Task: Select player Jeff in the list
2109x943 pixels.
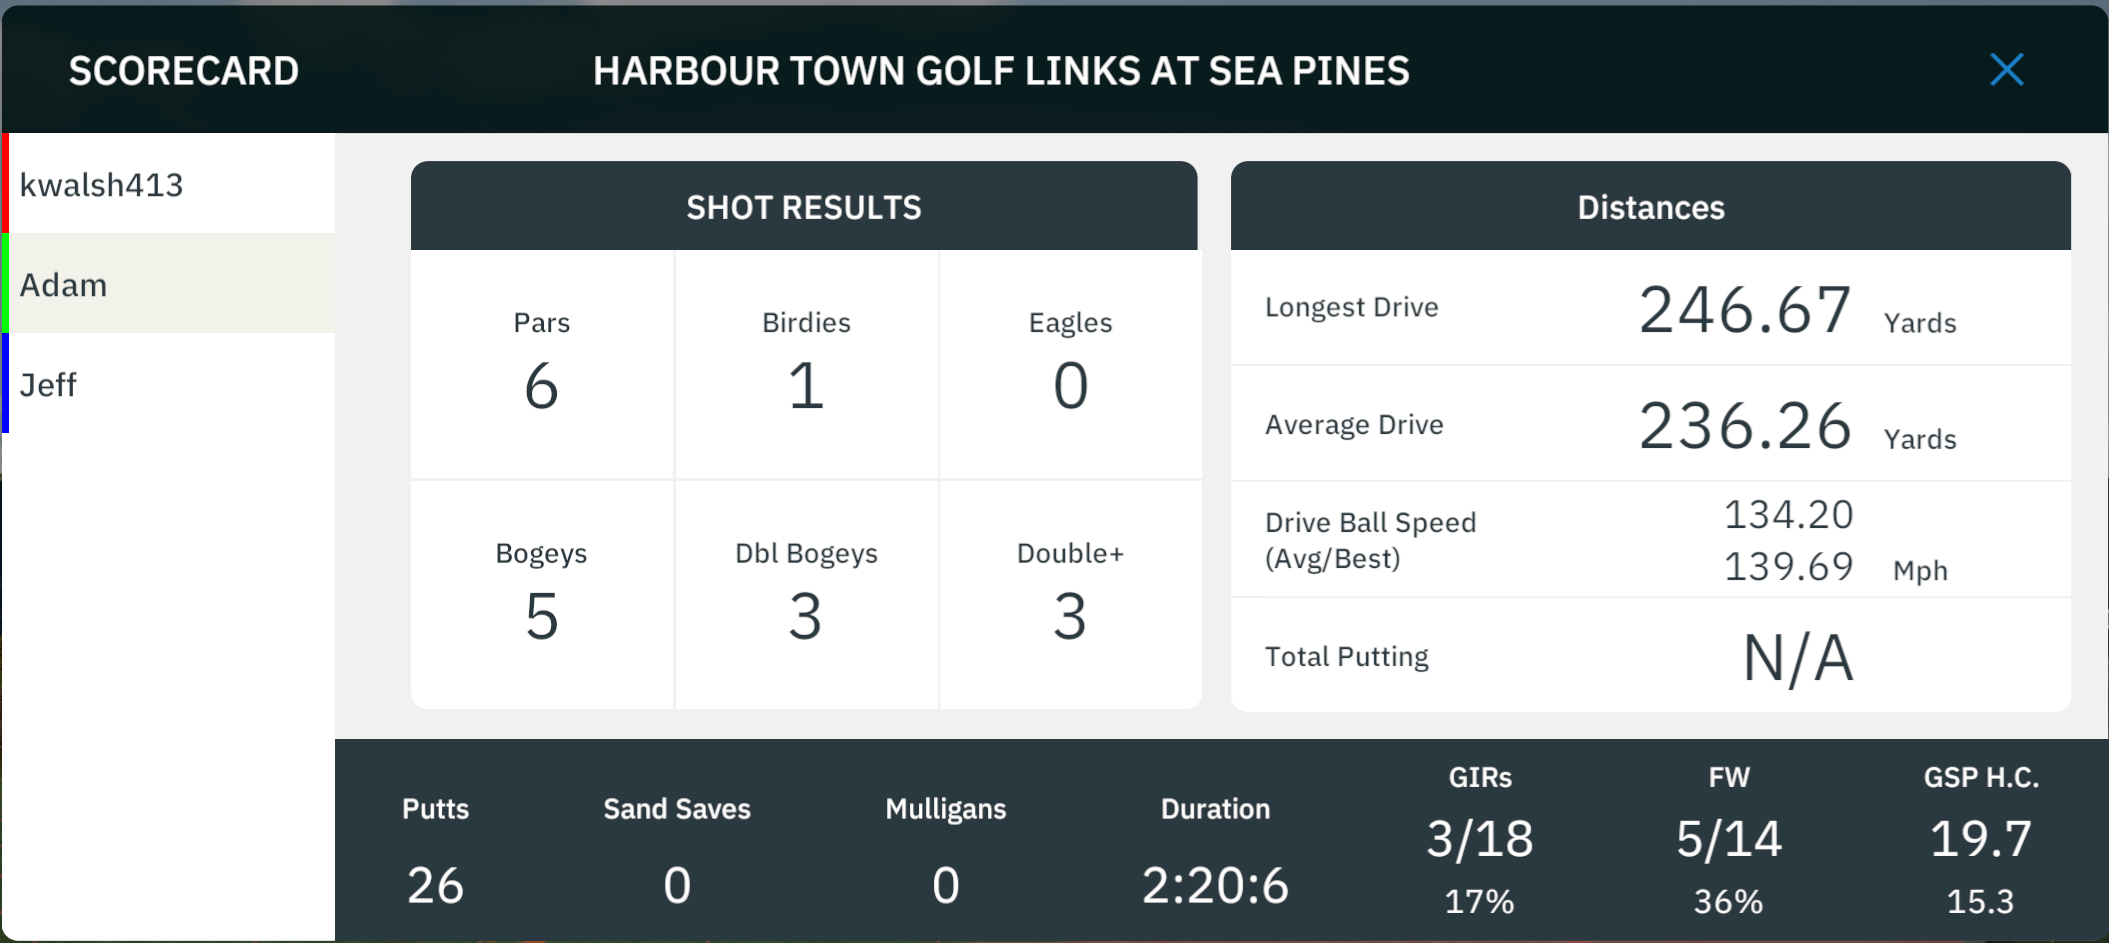Action: [x=169, y=384]
